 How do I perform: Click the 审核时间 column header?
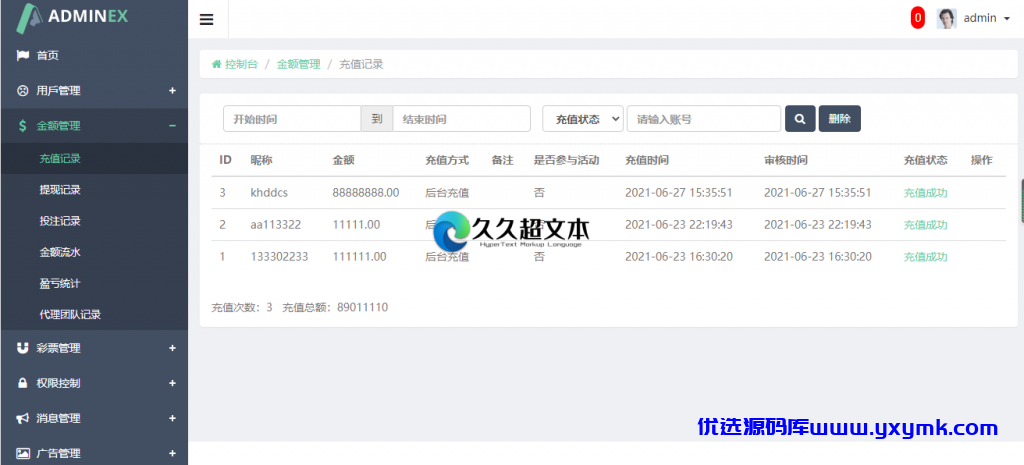(x=786, y=160)
